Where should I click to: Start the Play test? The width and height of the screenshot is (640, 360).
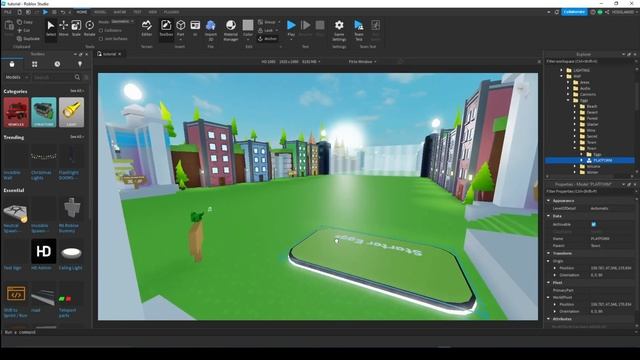(x=291, y=28)
